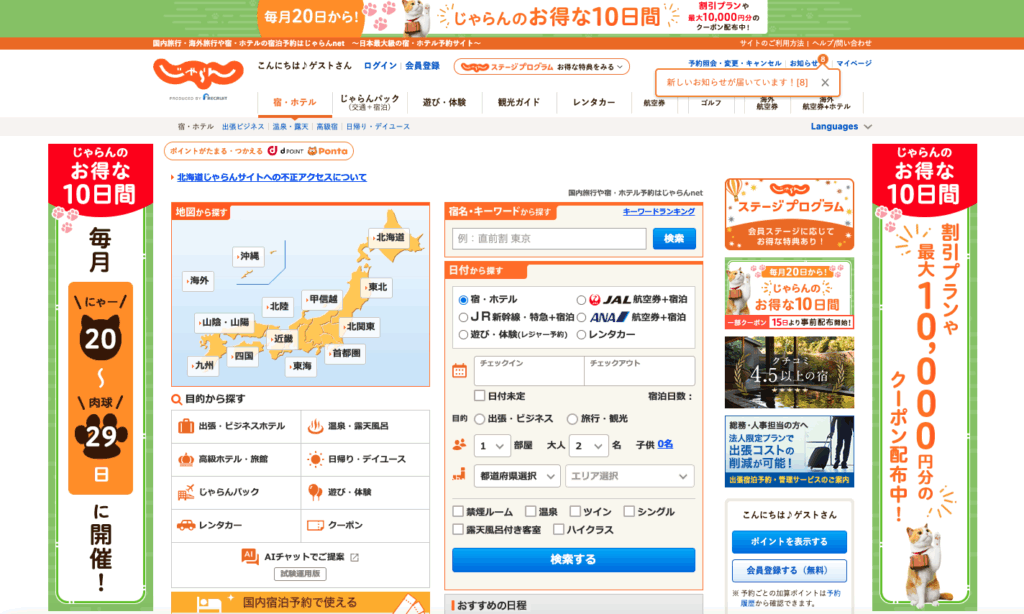Check the シングル checkbox
The width and height of the screenshot is (1024, 614).
pos(628,511)
